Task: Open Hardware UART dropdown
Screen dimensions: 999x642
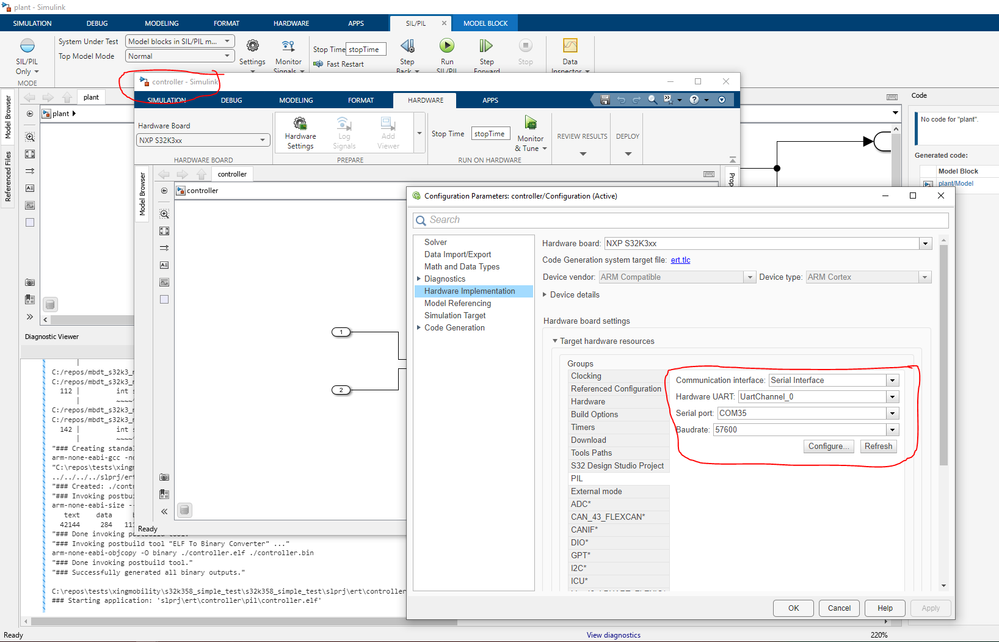Action: (893, 397)
